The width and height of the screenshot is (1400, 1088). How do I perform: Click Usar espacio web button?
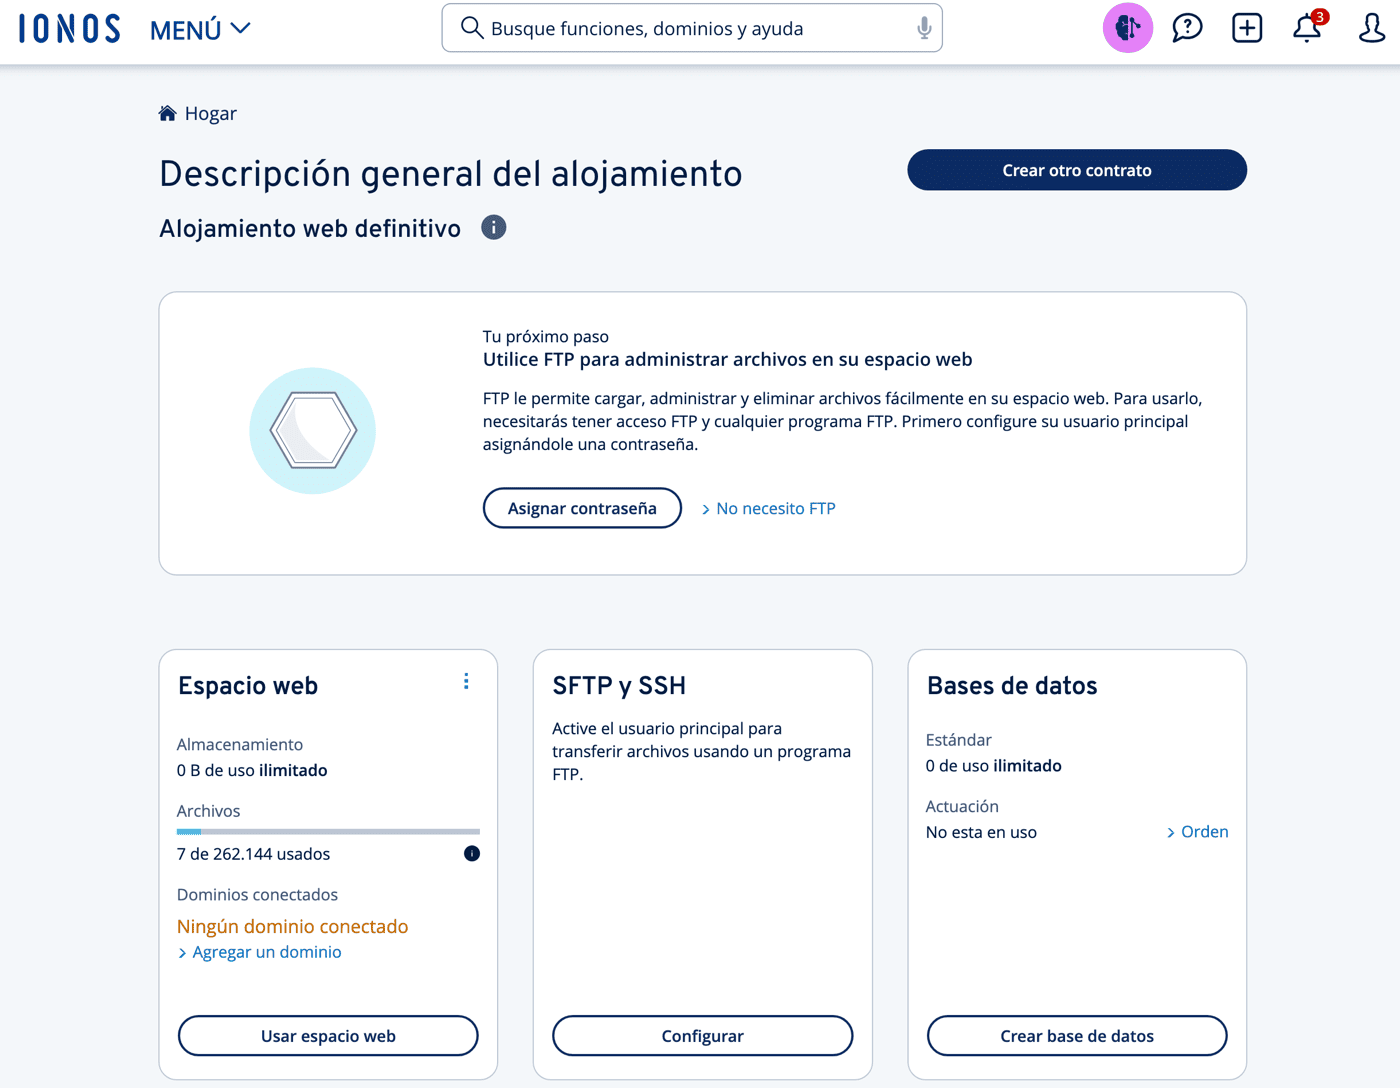[328, 1036]
